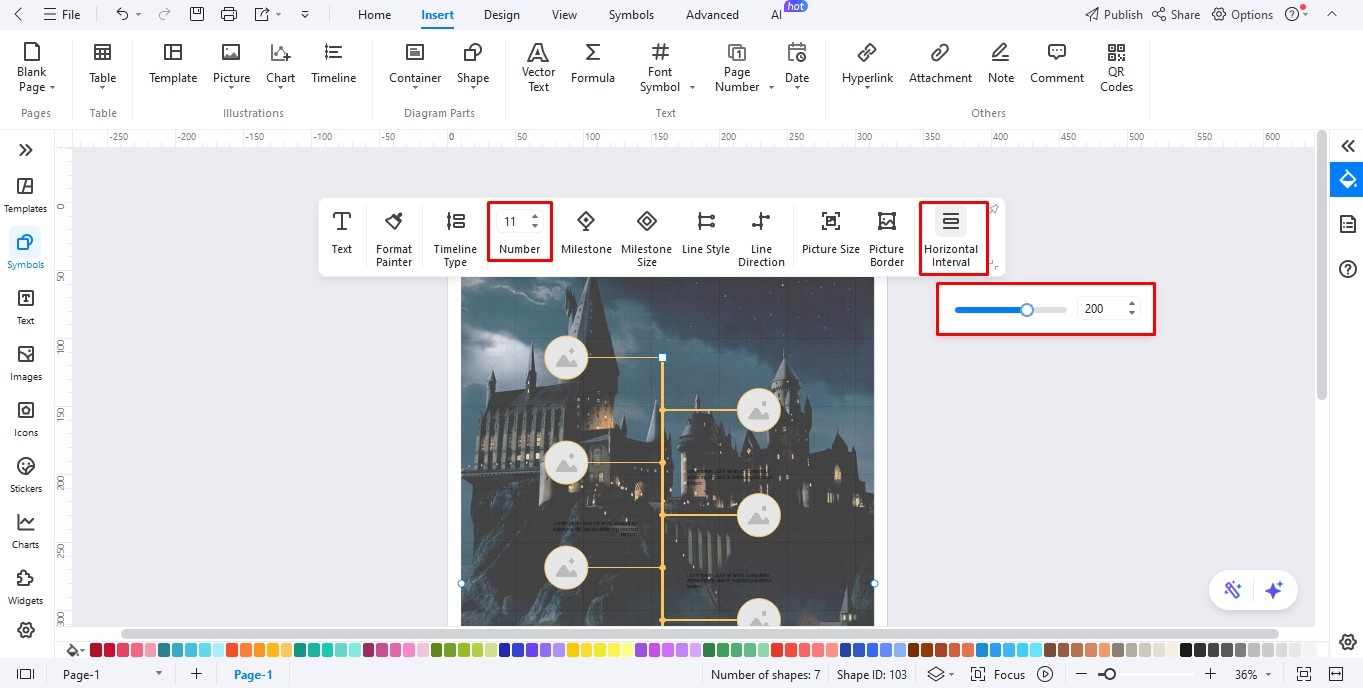Viewport: 1363px width, 688px height.
Task: Toggle Horizontal Interval option
Action: 951,239
